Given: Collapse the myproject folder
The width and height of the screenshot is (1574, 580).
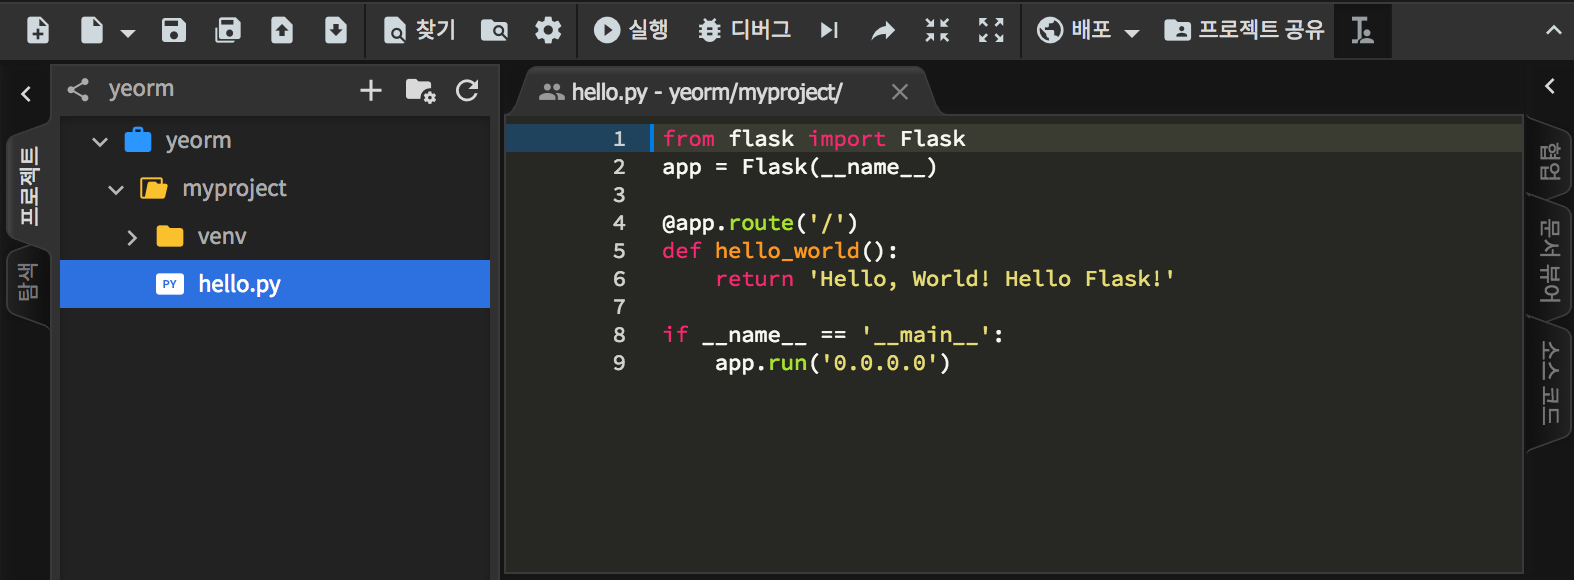Looking at the screenshot, I should tap(116, 189).
